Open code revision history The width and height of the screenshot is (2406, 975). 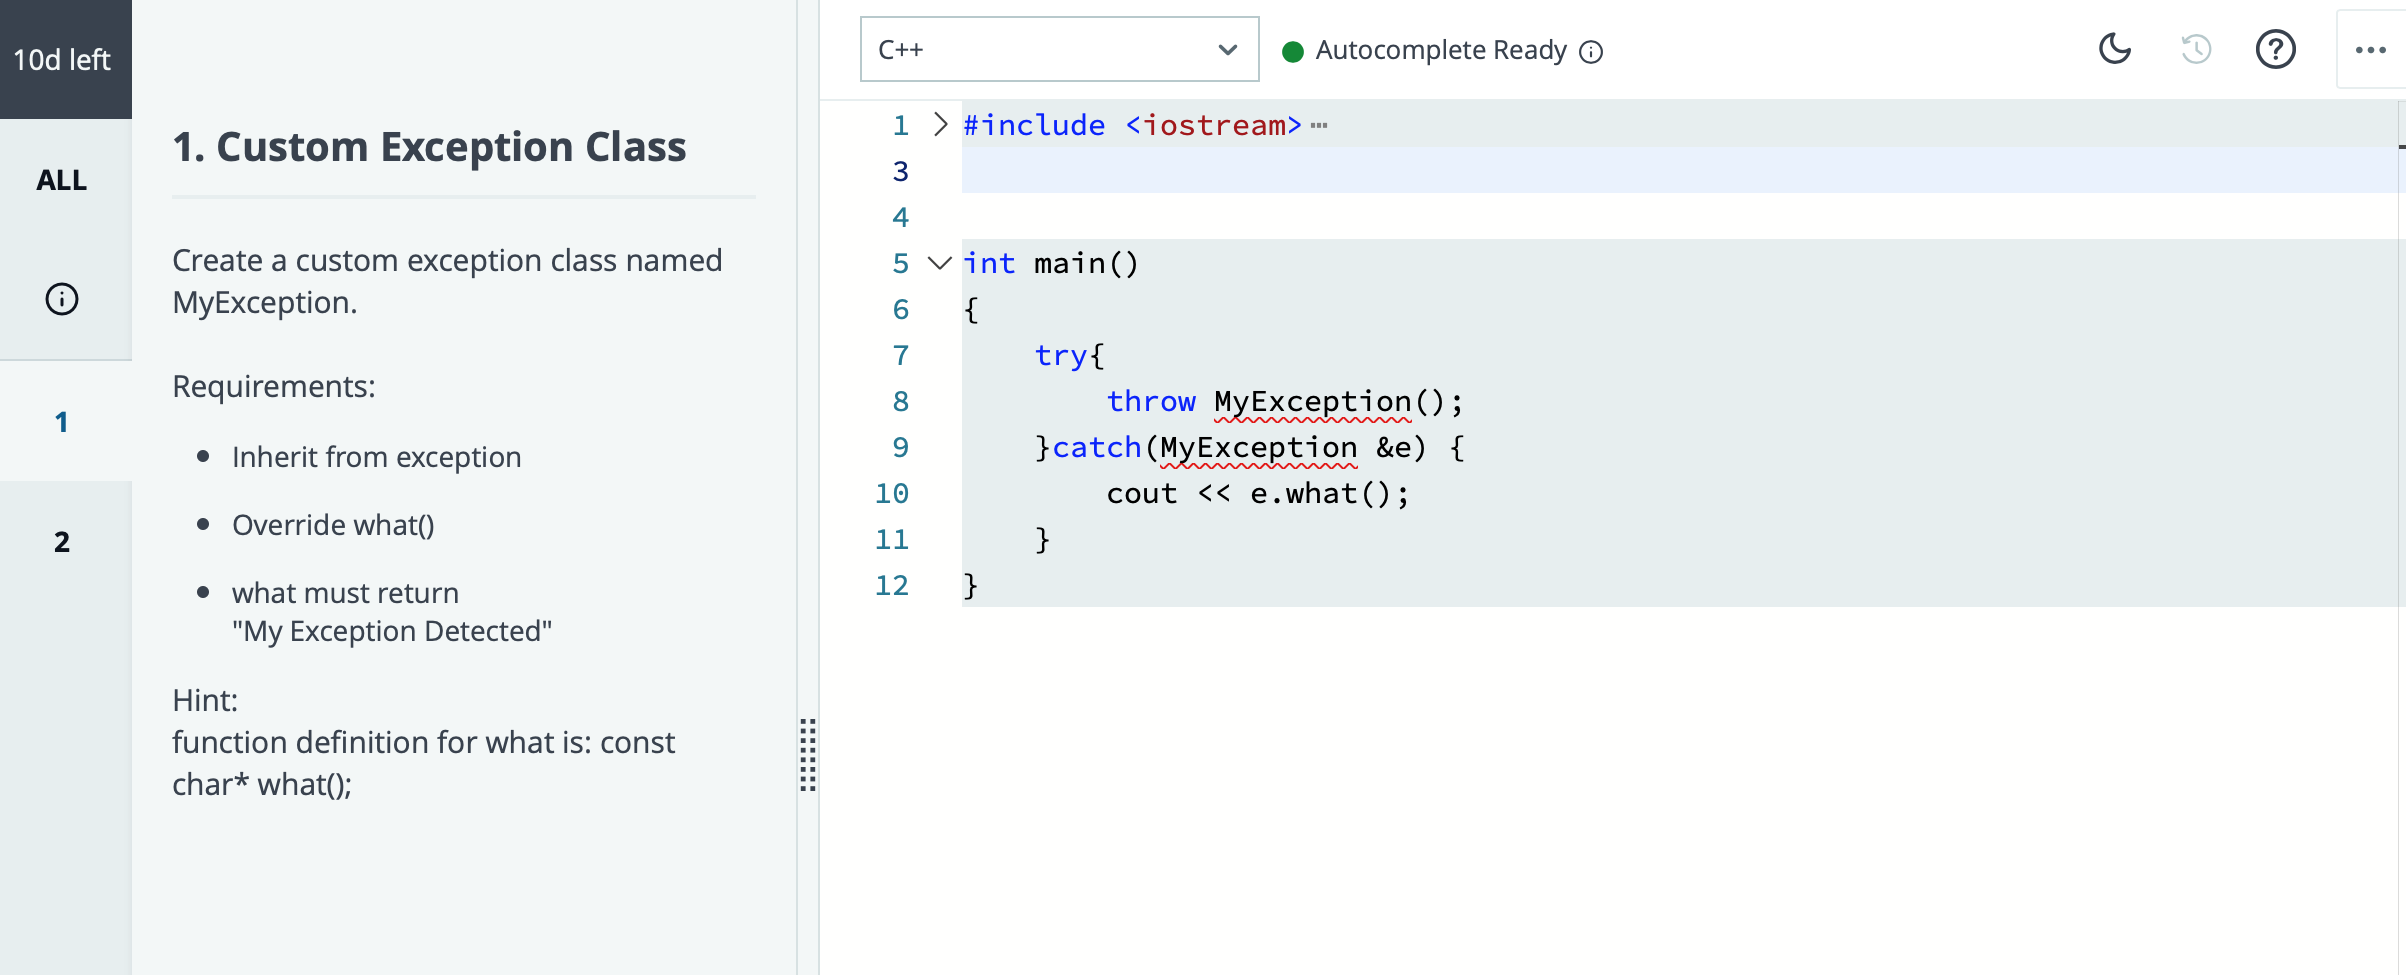click(x=2196, y=48)
